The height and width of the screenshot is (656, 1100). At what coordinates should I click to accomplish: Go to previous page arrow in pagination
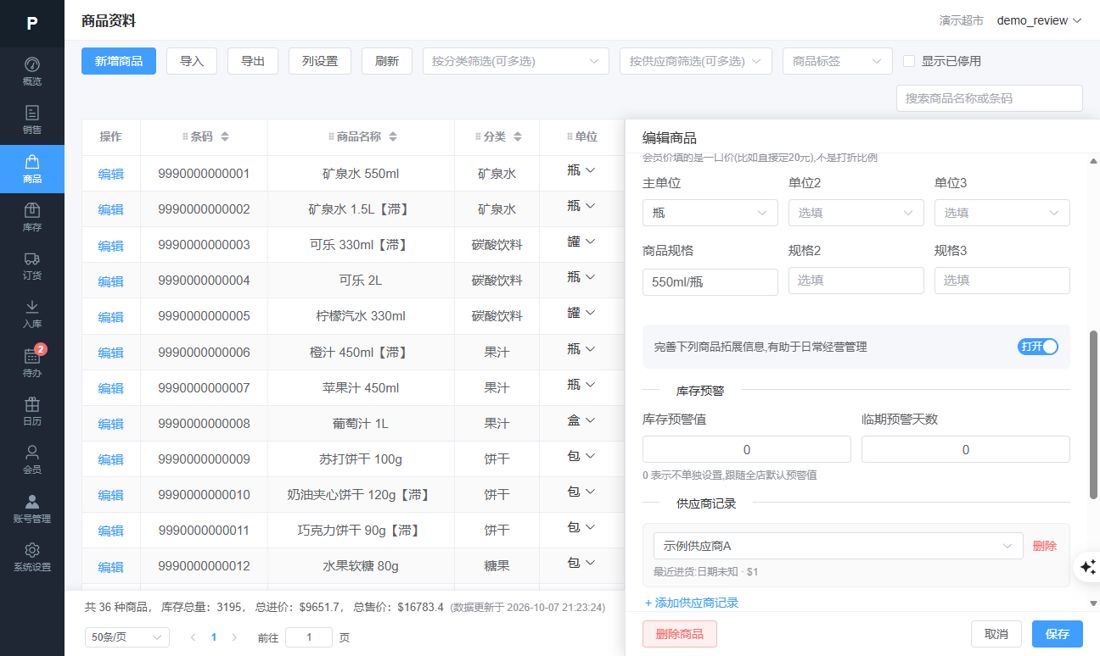[x=193, y=637]
